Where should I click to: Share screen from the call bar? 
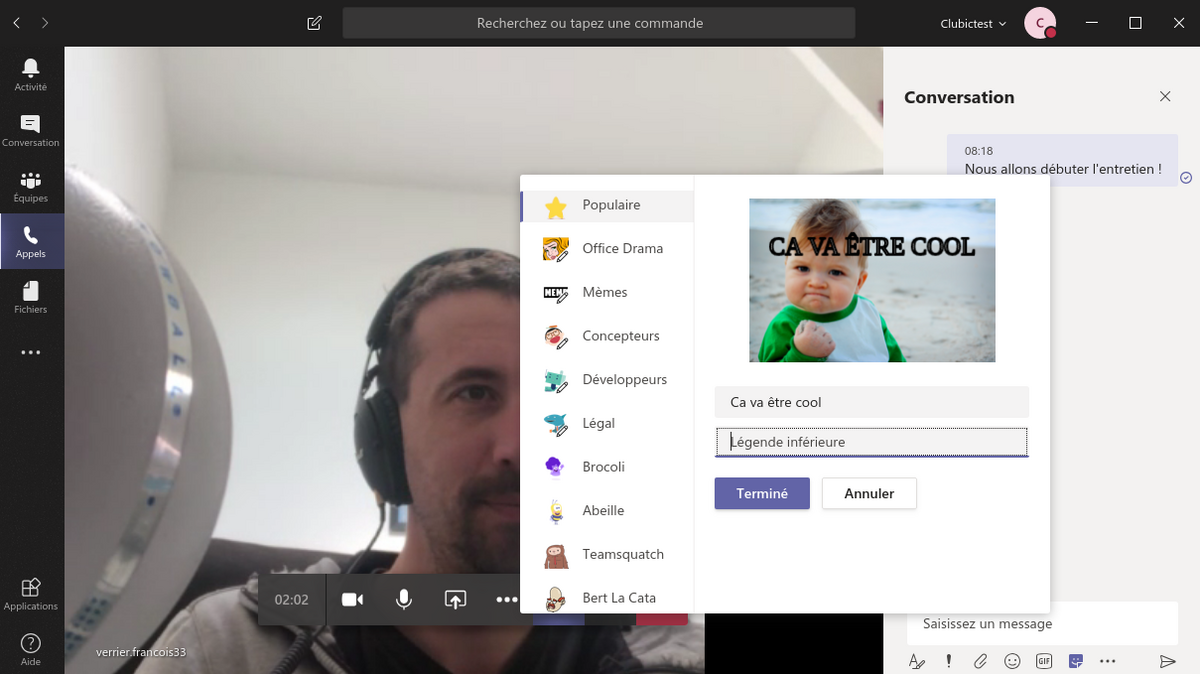point(455,599)
